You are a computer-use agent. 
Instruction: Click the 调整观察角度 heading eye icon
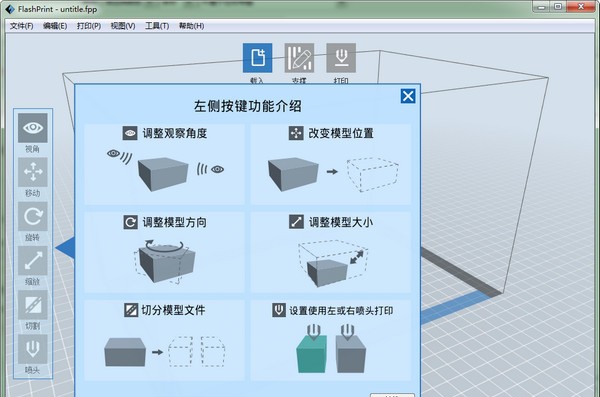[130, 133]
